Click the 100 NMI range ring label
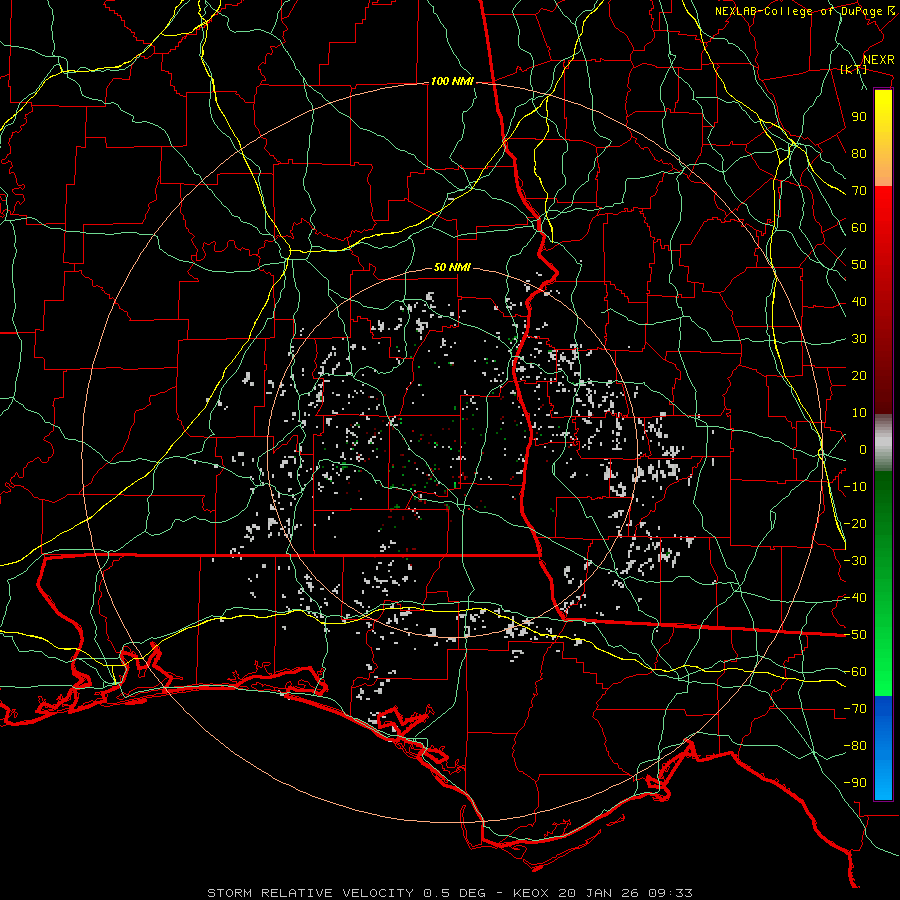This screenshot has width=900, height=900. tap(452, 82)
